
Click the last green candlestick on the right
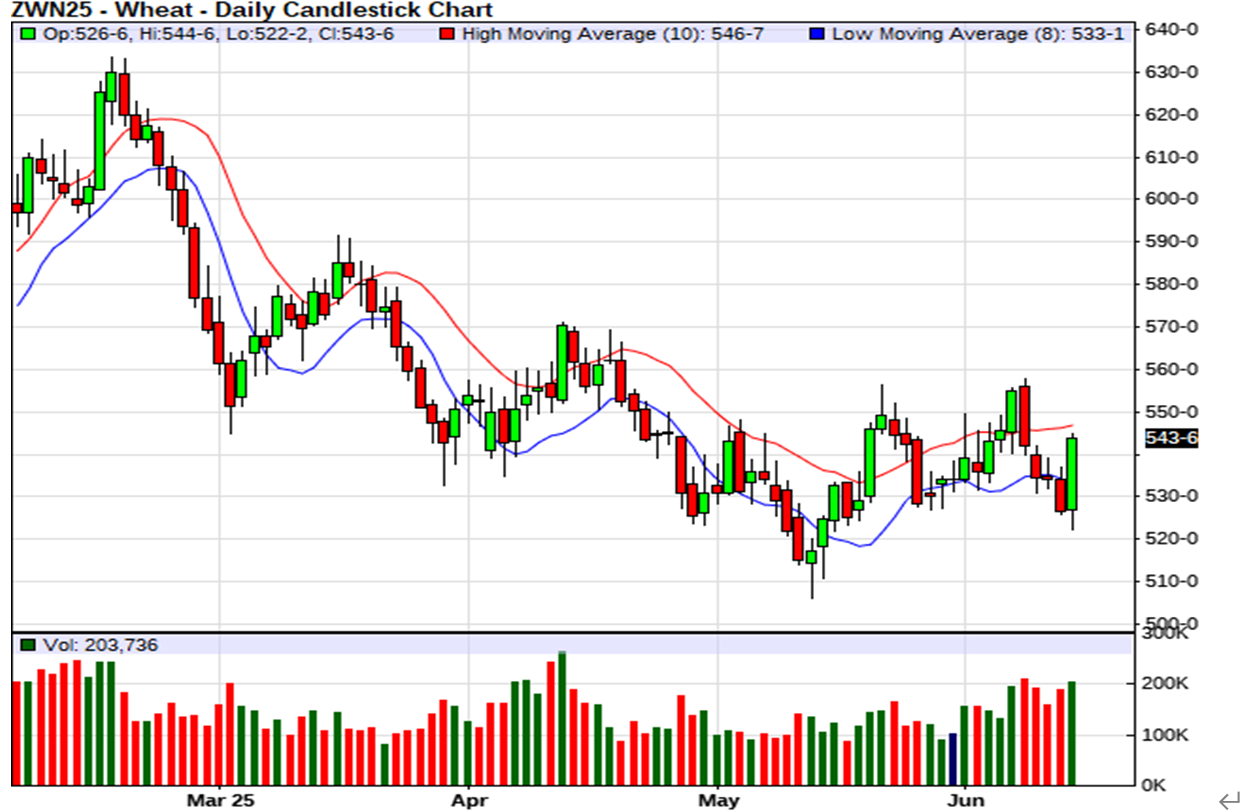[x=1072, y=473]
